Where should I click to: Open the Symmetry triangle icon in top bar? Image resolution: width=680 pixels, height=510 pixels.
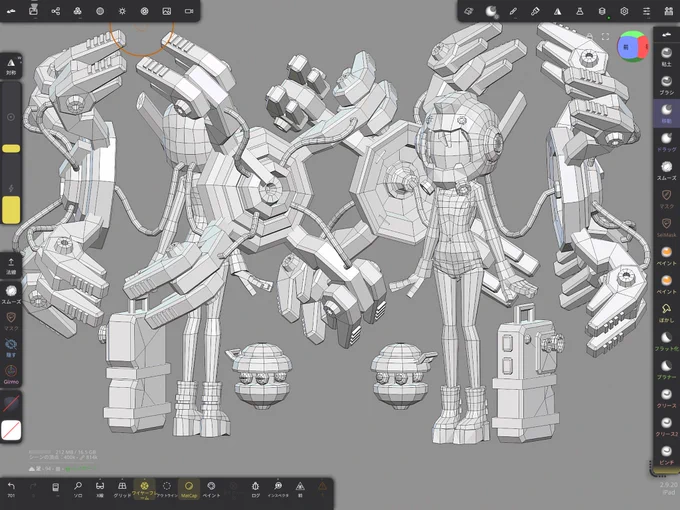pyautogui.click(x=557, y=11)
